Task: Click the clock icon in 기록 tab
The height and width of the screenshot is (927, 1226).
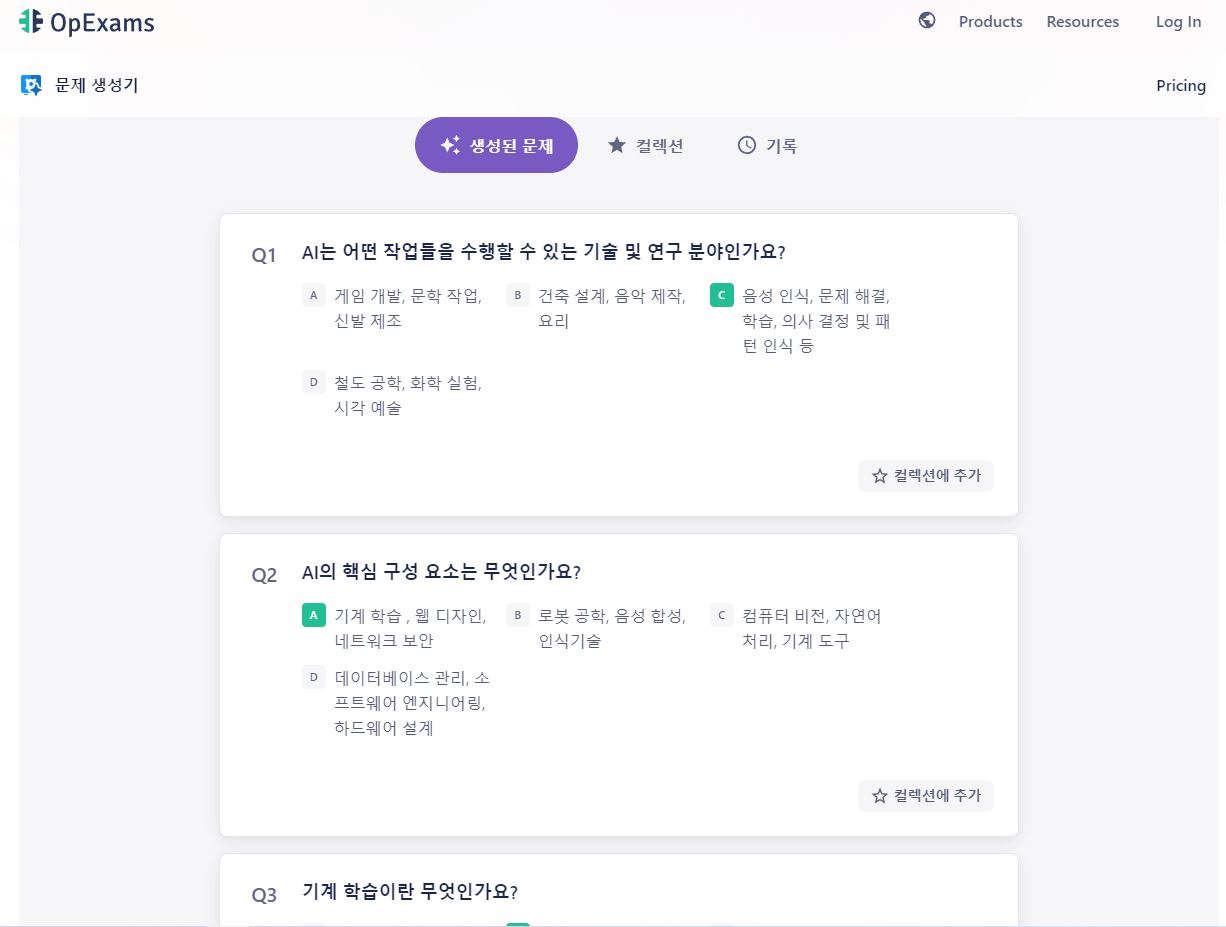Action: point(747,145)
